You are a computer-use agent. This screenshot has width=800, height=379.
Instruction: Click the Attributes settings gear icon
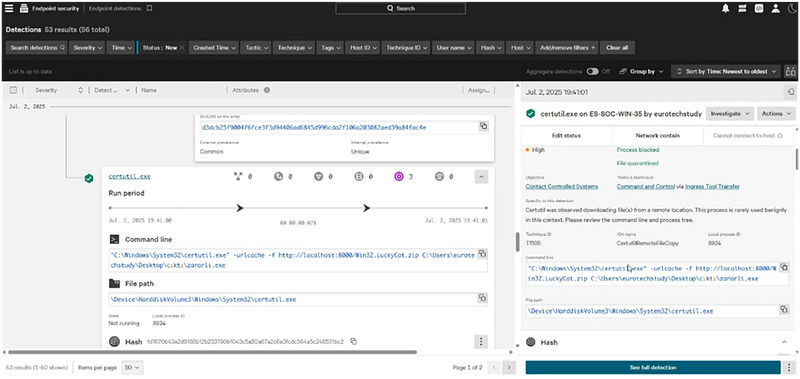coord(266,90)
